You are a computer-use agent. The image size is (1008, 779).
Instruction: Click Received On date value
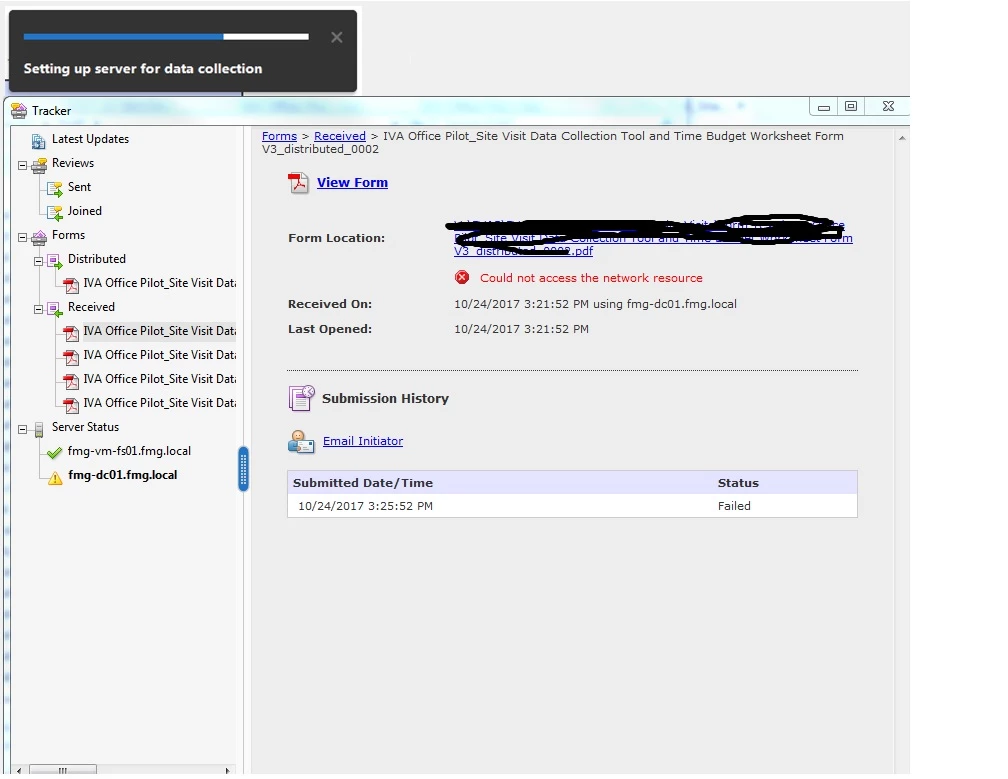tap(595, 304)
